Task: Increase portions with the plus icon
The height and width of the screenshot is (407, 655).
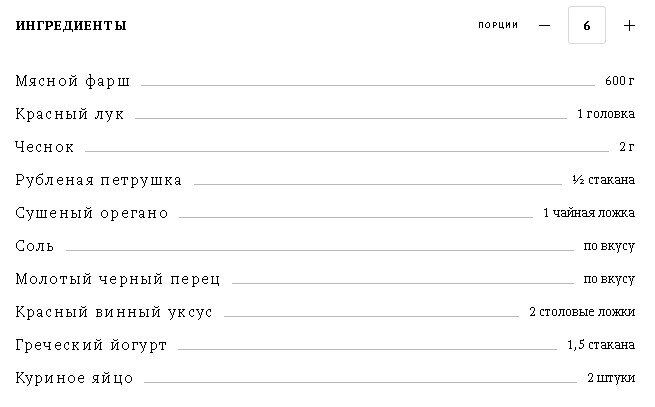Action: coord(629,26)
